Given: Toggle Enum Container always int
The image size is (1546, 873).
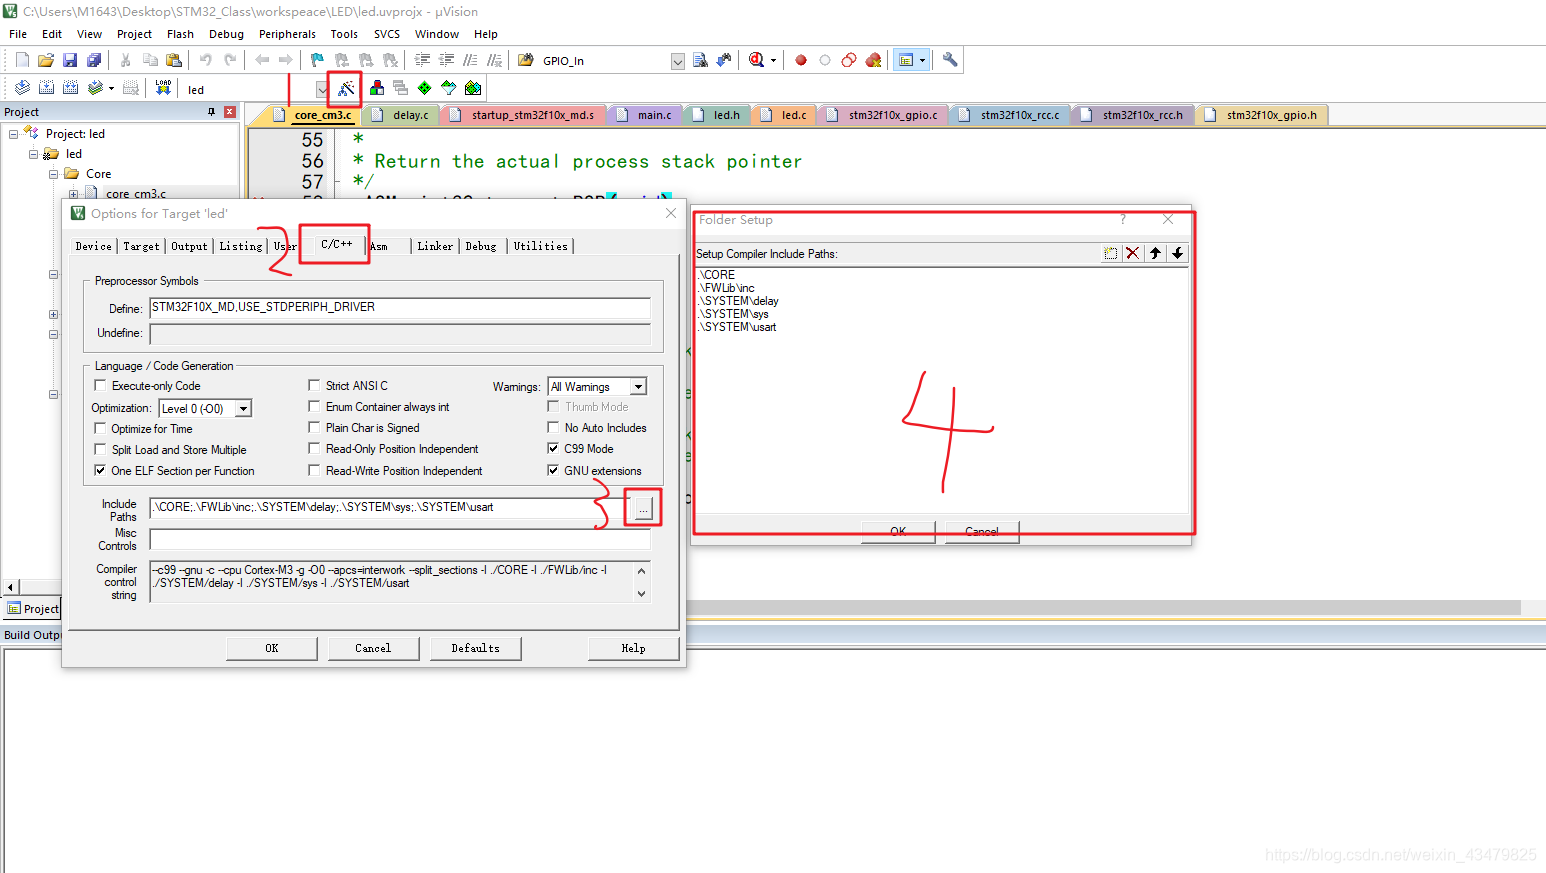Looking at the screenshot, I should point(314,406).
